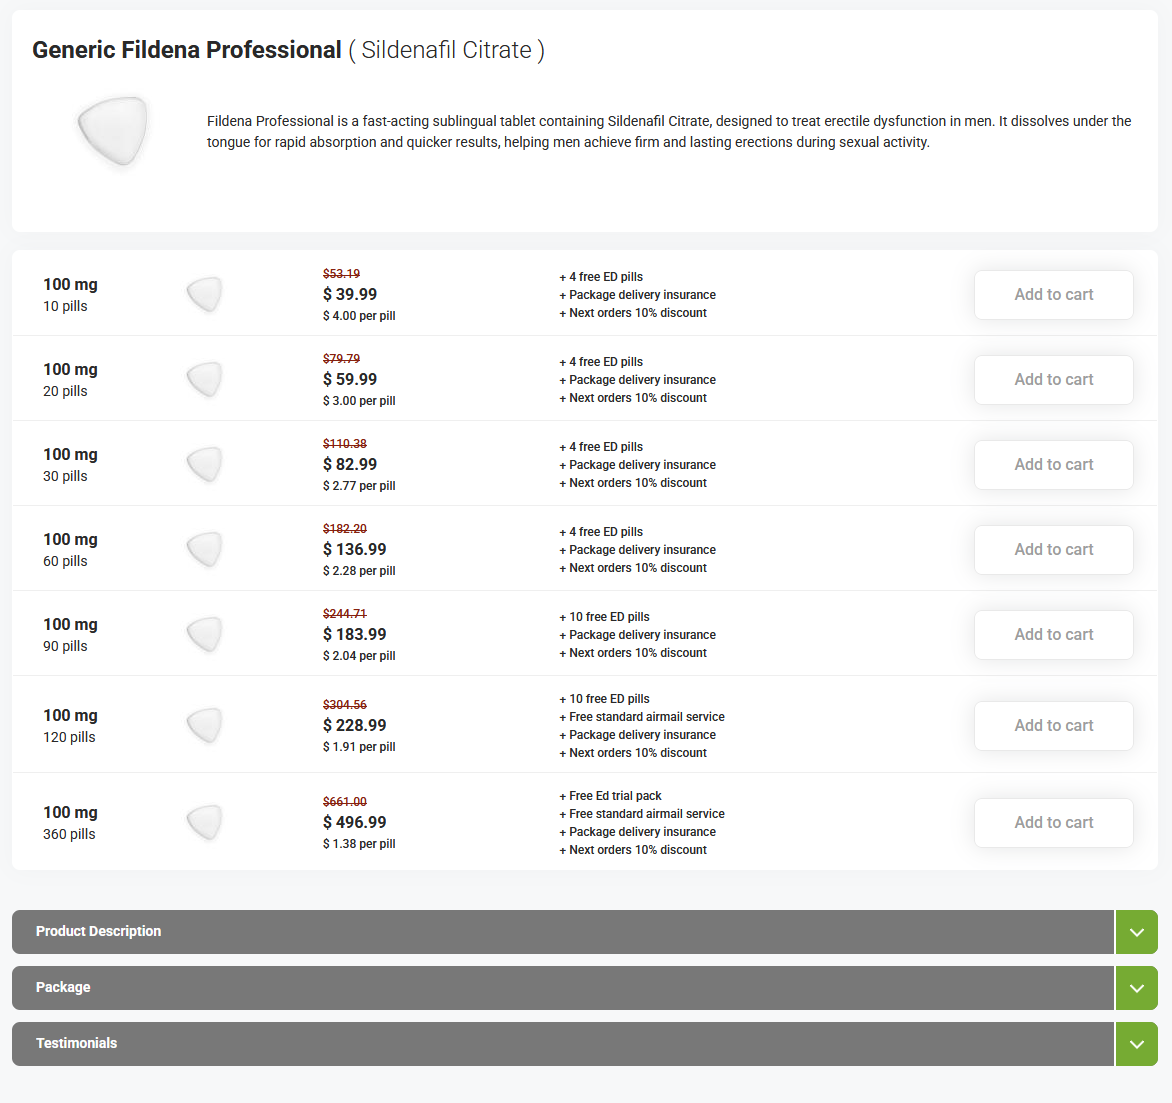The image size is (1172, 1103).
Task: Add the 10 pills package to cart
Action: click(1053, 294)
